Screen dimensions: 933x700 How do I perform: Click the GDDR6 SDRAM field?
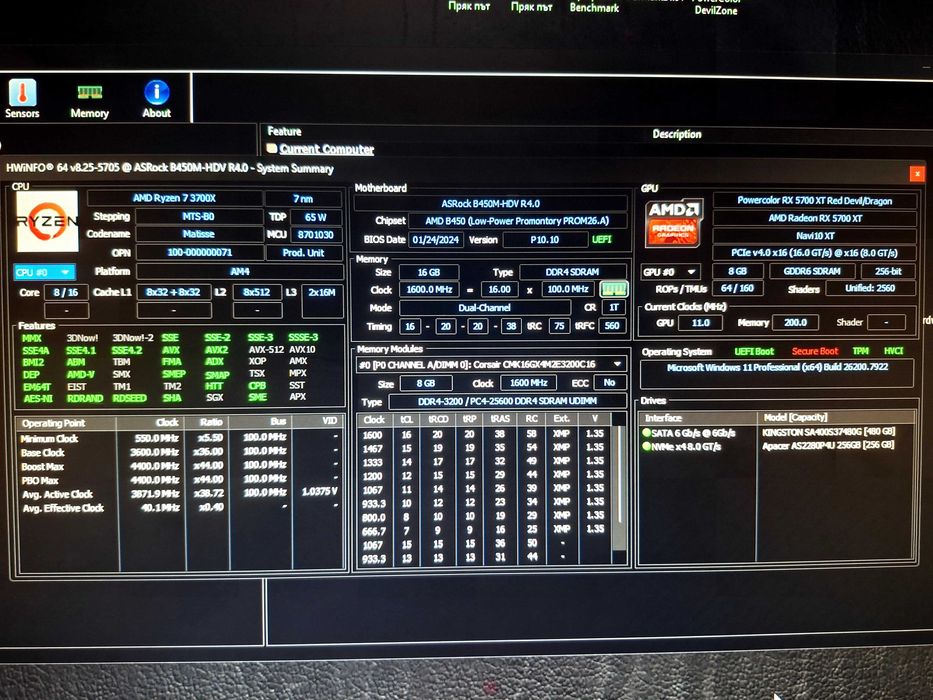coord(812,271)
